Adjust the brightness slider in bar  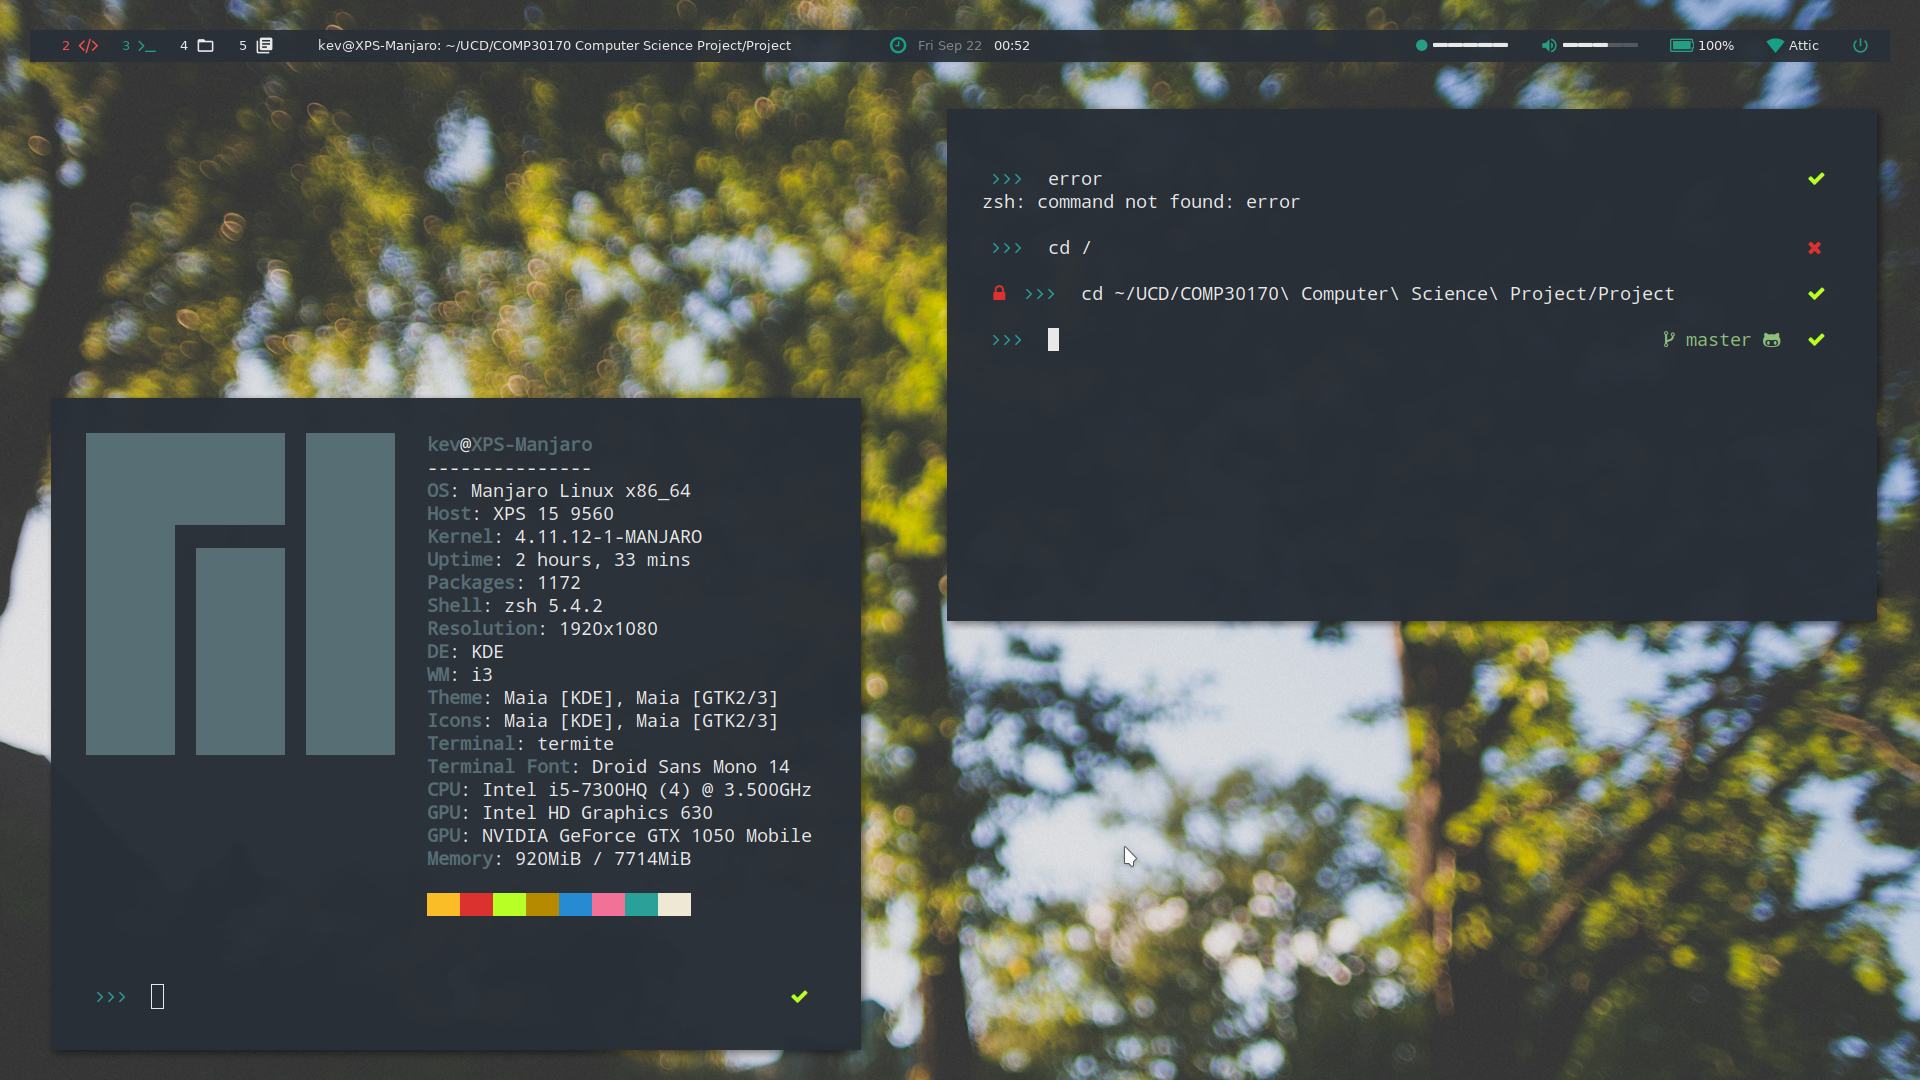click(x=1470, y=46)
